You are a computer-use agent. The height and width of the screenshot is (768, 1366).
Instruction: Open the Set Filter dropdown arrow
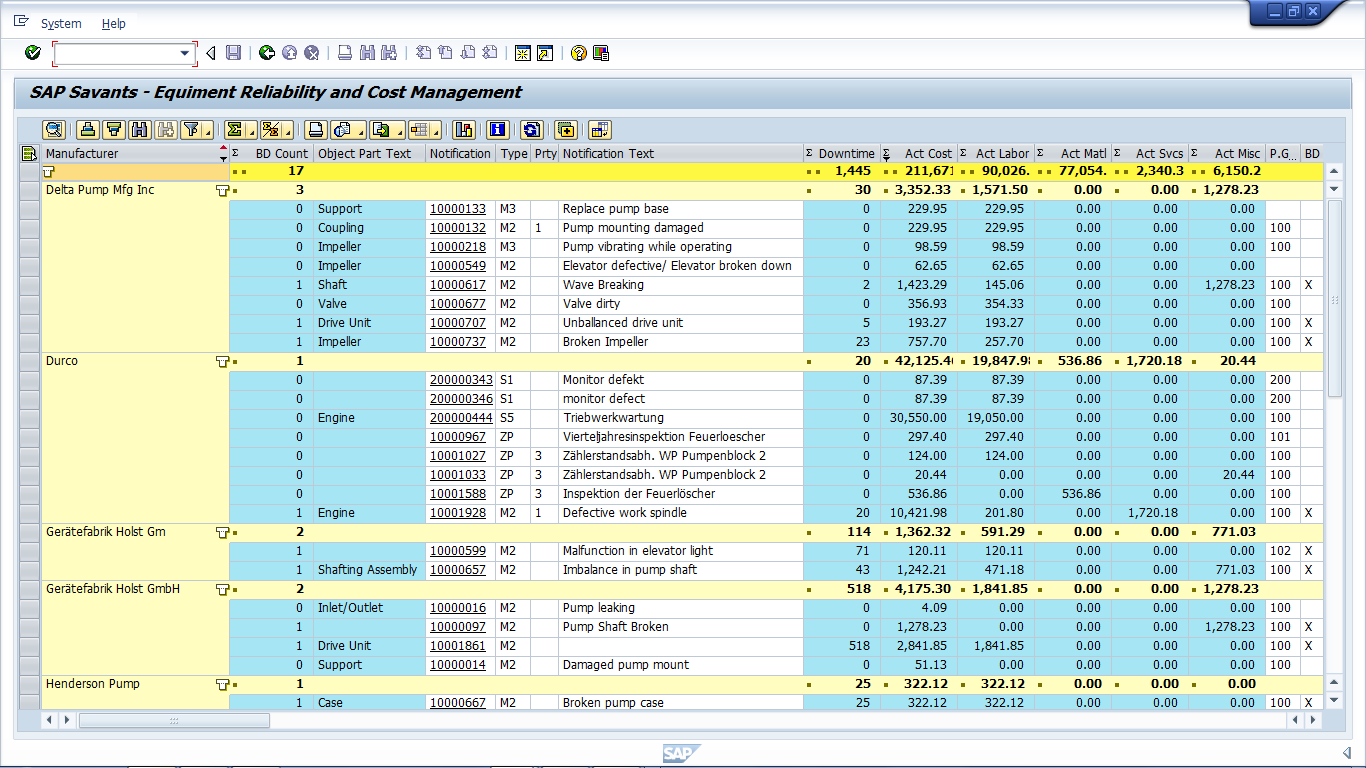tap(209, 130)
